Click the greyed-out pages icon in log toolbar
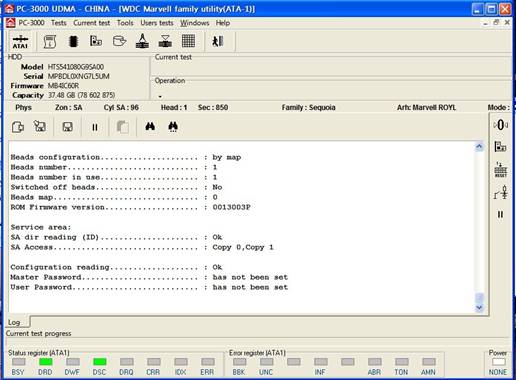 123,127
